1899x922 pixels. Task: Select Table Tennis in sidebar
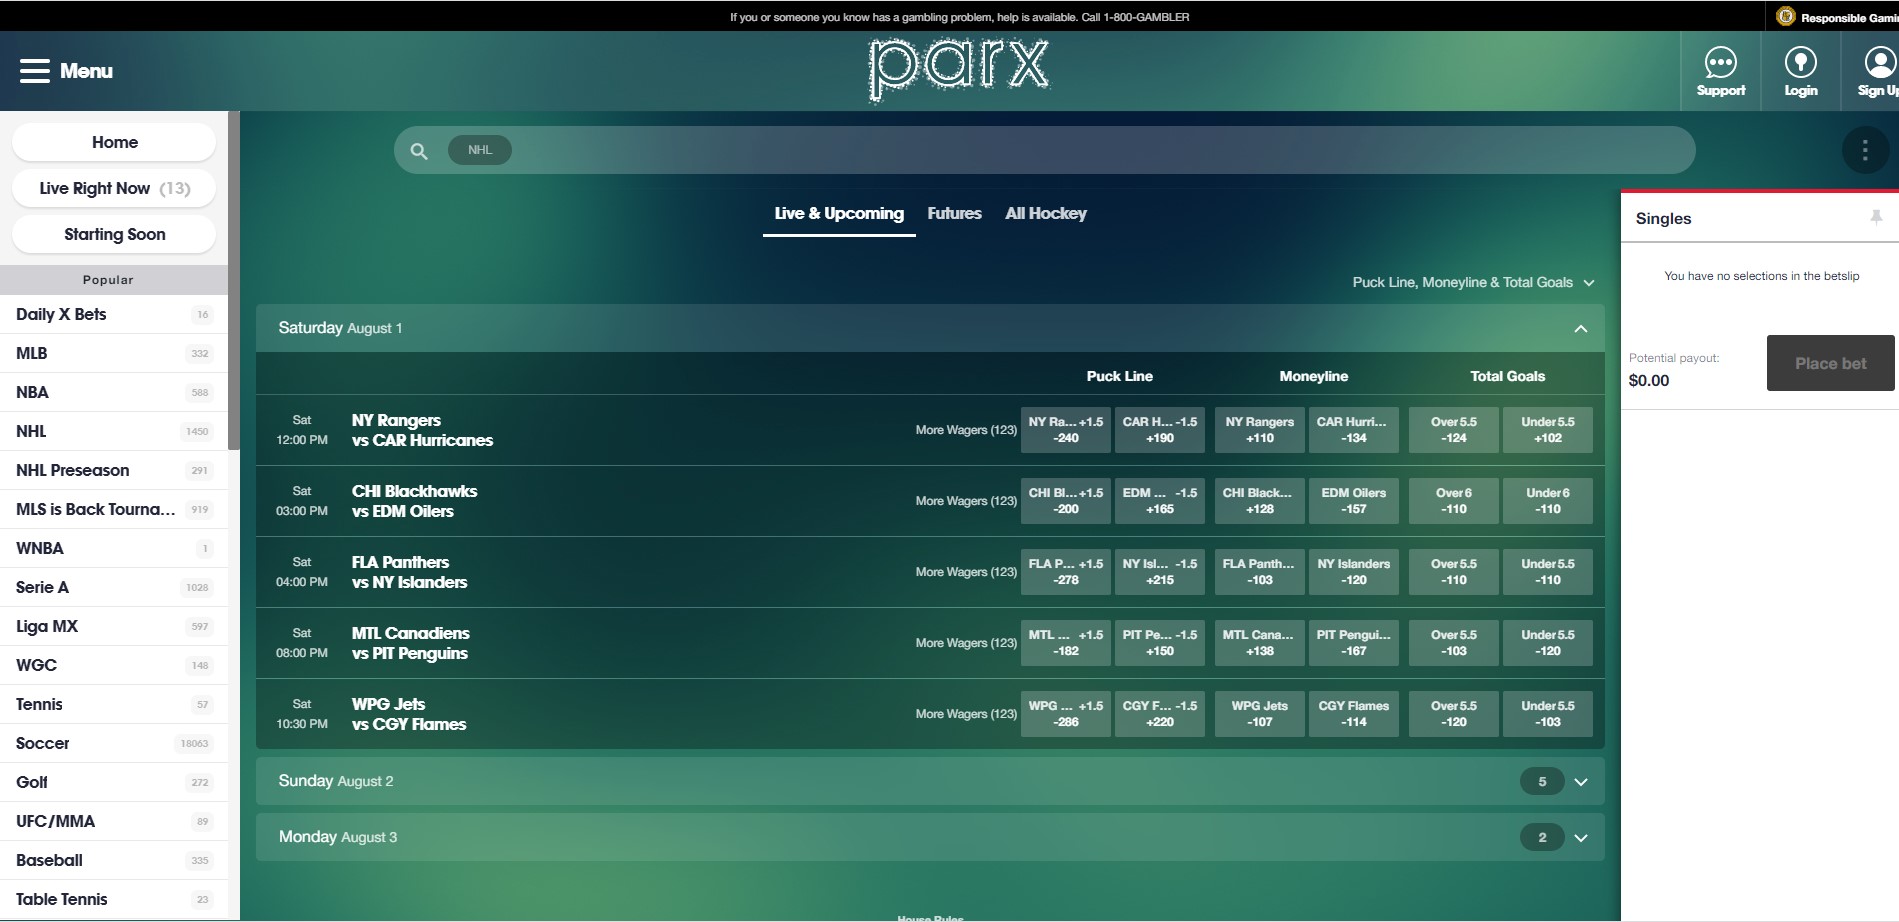[x=114, y=899]
